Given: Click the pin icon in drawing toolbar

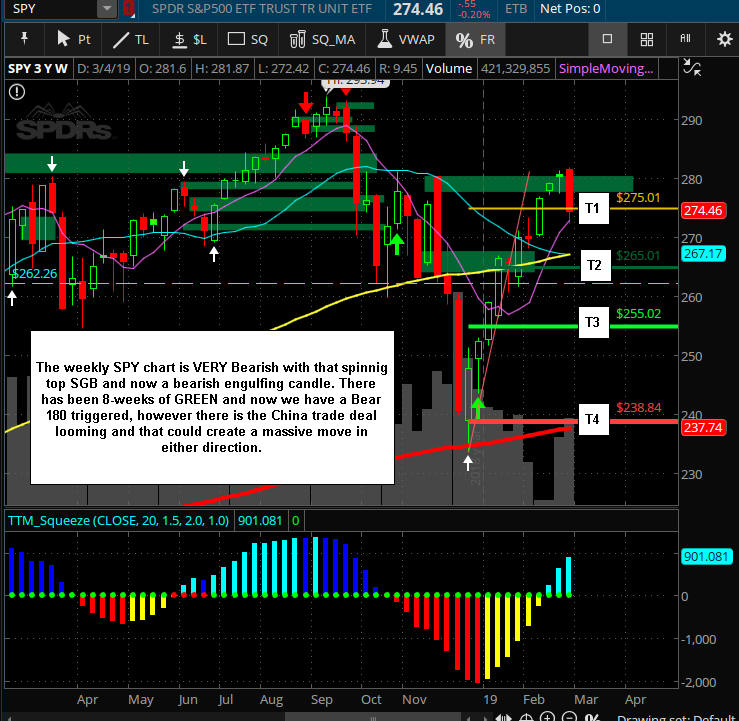Looking at the screenshot, I should click(x=25, y=39).
